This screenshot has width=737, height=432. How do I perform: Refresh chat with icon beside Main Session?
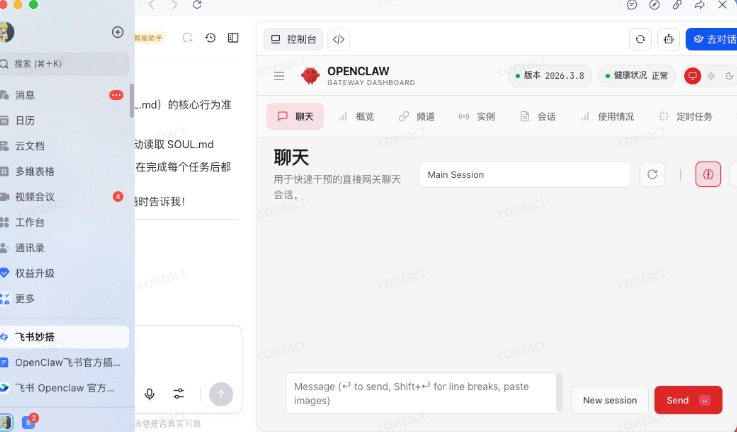[x=652, y=174]
